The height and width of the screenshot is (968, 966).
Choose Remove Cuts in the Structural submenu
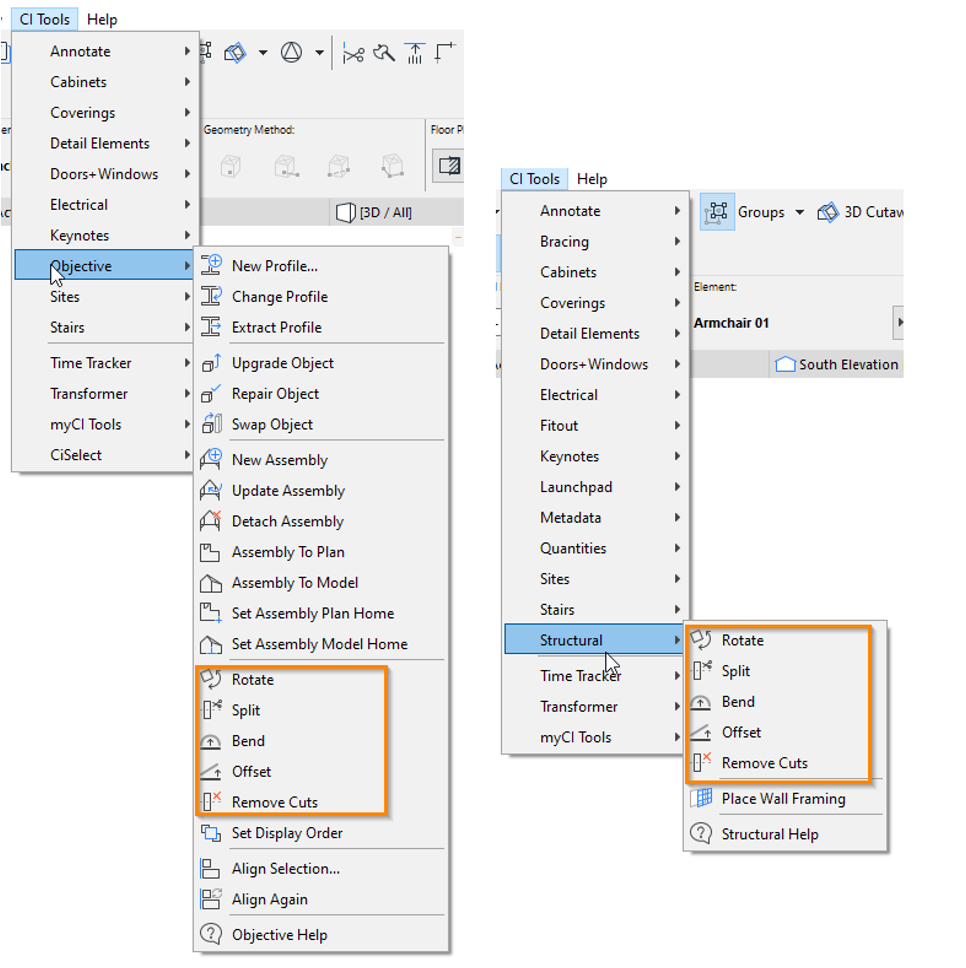[764, 763]
